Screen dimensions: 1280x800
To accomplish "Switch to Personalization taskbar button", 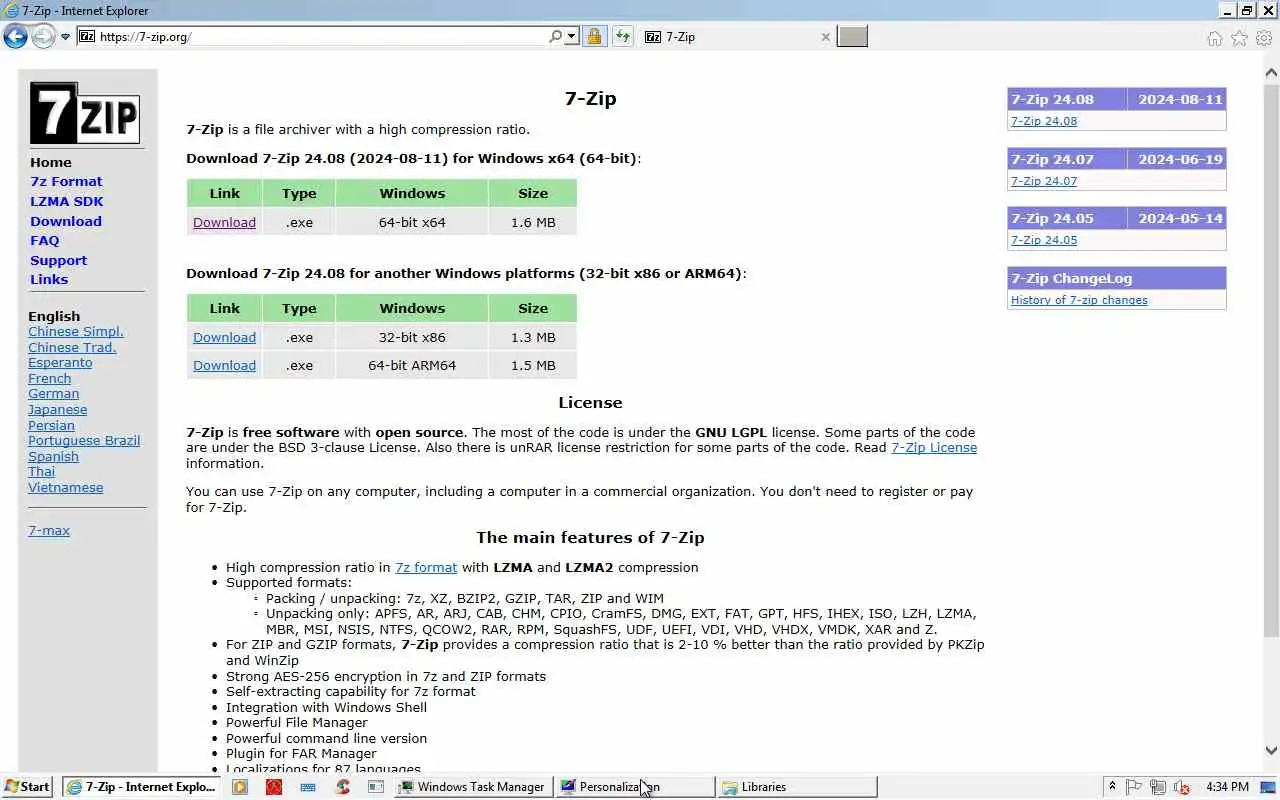I will tap(635, 787).
